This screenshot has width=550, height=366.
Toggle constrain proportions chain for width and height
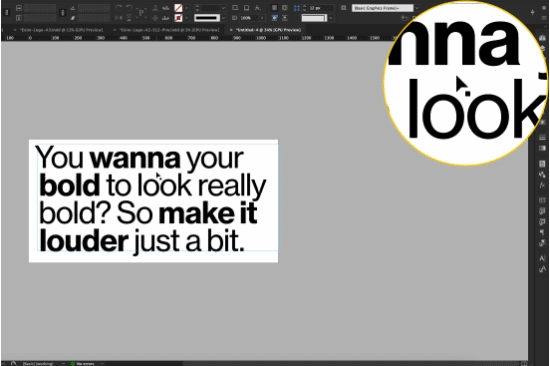(7, 12)
